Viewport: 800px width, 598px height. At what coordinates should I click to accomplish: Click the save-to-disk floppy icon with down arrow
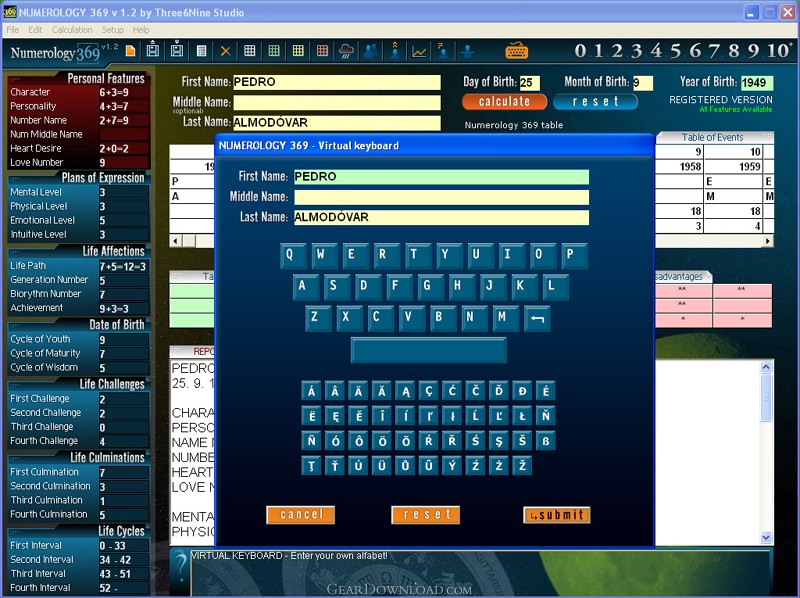coord(177,49)
